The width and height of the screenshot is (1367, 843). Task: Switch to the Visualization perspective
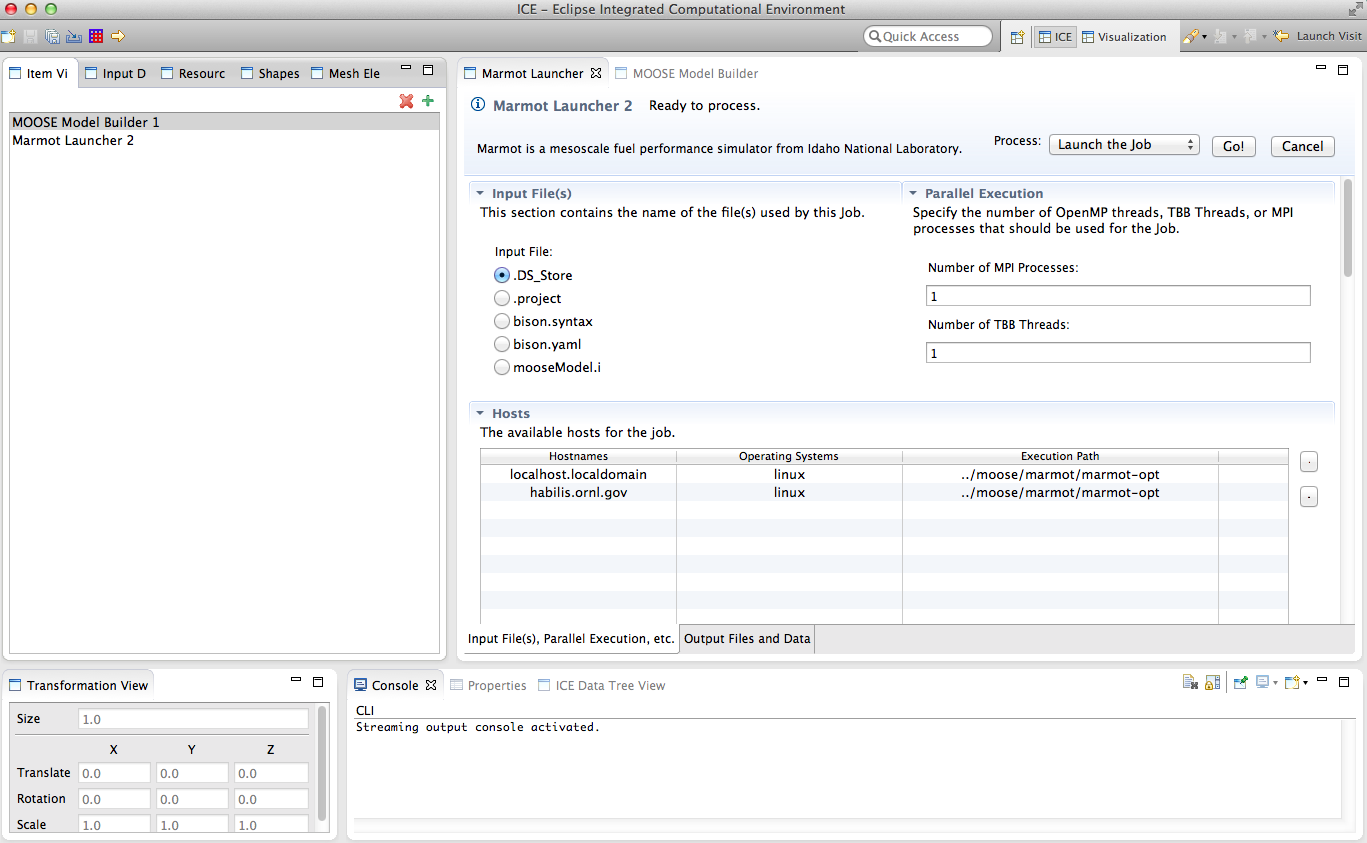coord(1124,37)
